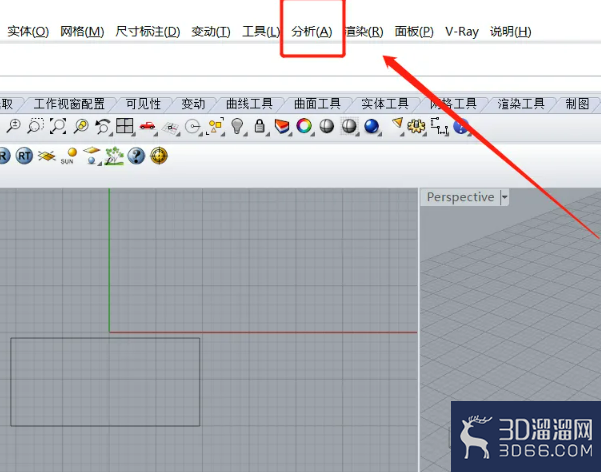Switch to the 可见性 toolbar tab
The width and height of the screenshot is (601, 472).
pos(144,104)
